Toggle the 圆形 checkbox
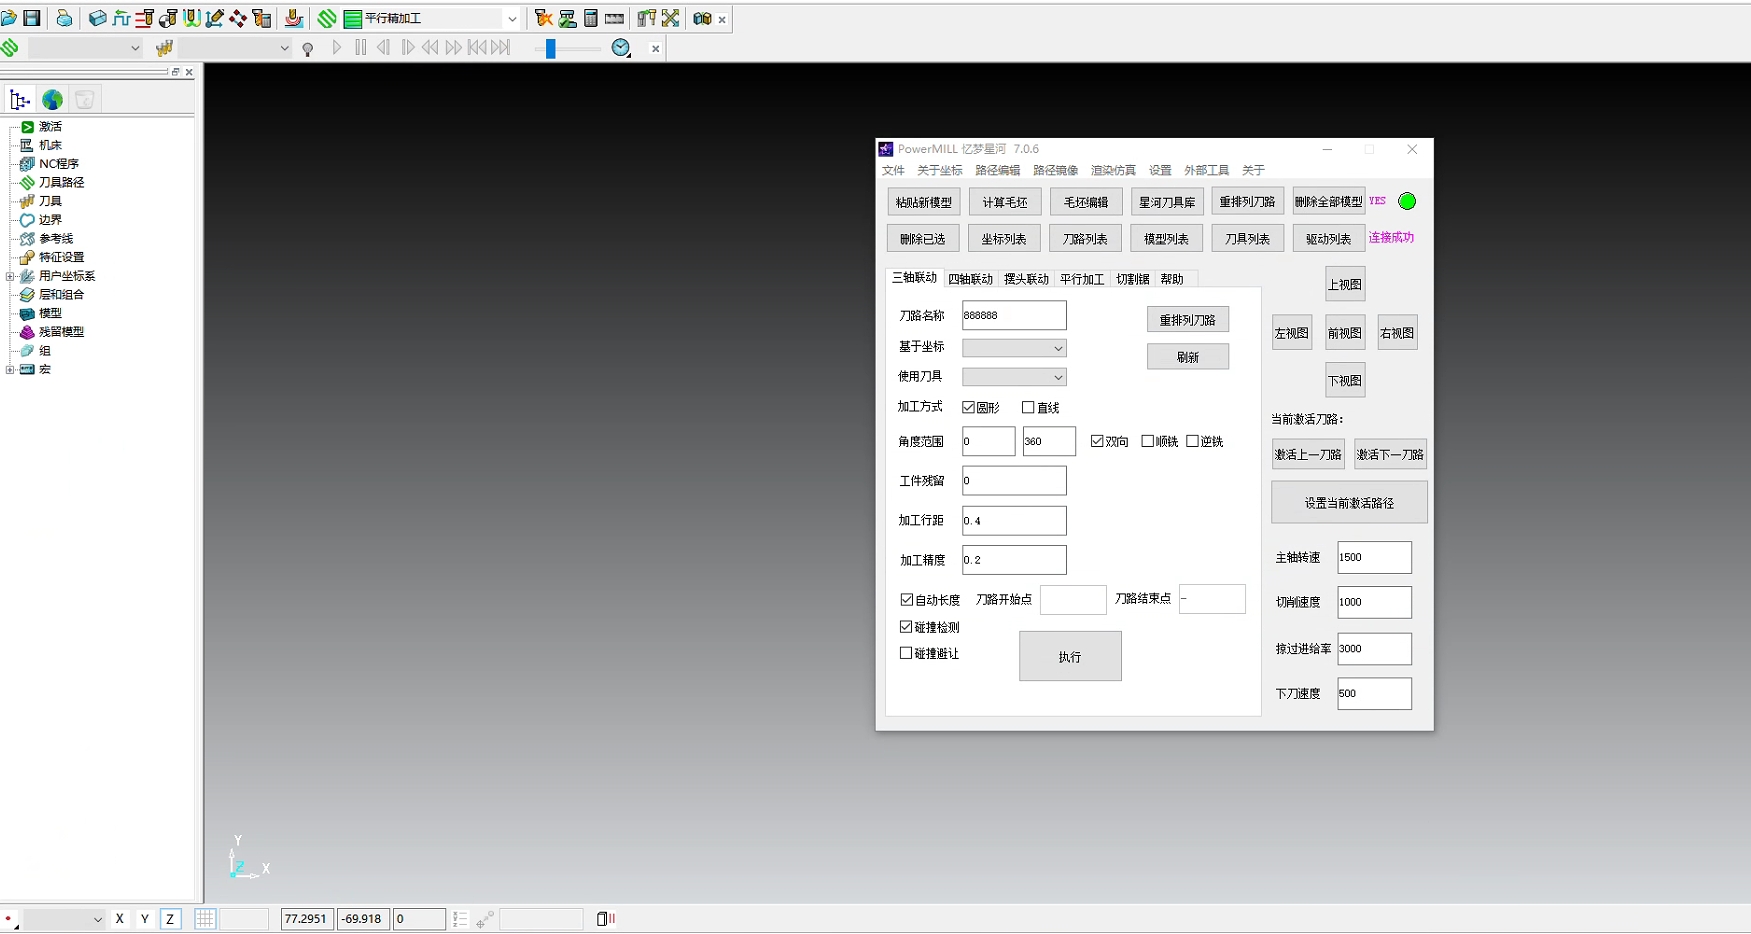This screenshot has height=934, width=1751. (968, 407)
